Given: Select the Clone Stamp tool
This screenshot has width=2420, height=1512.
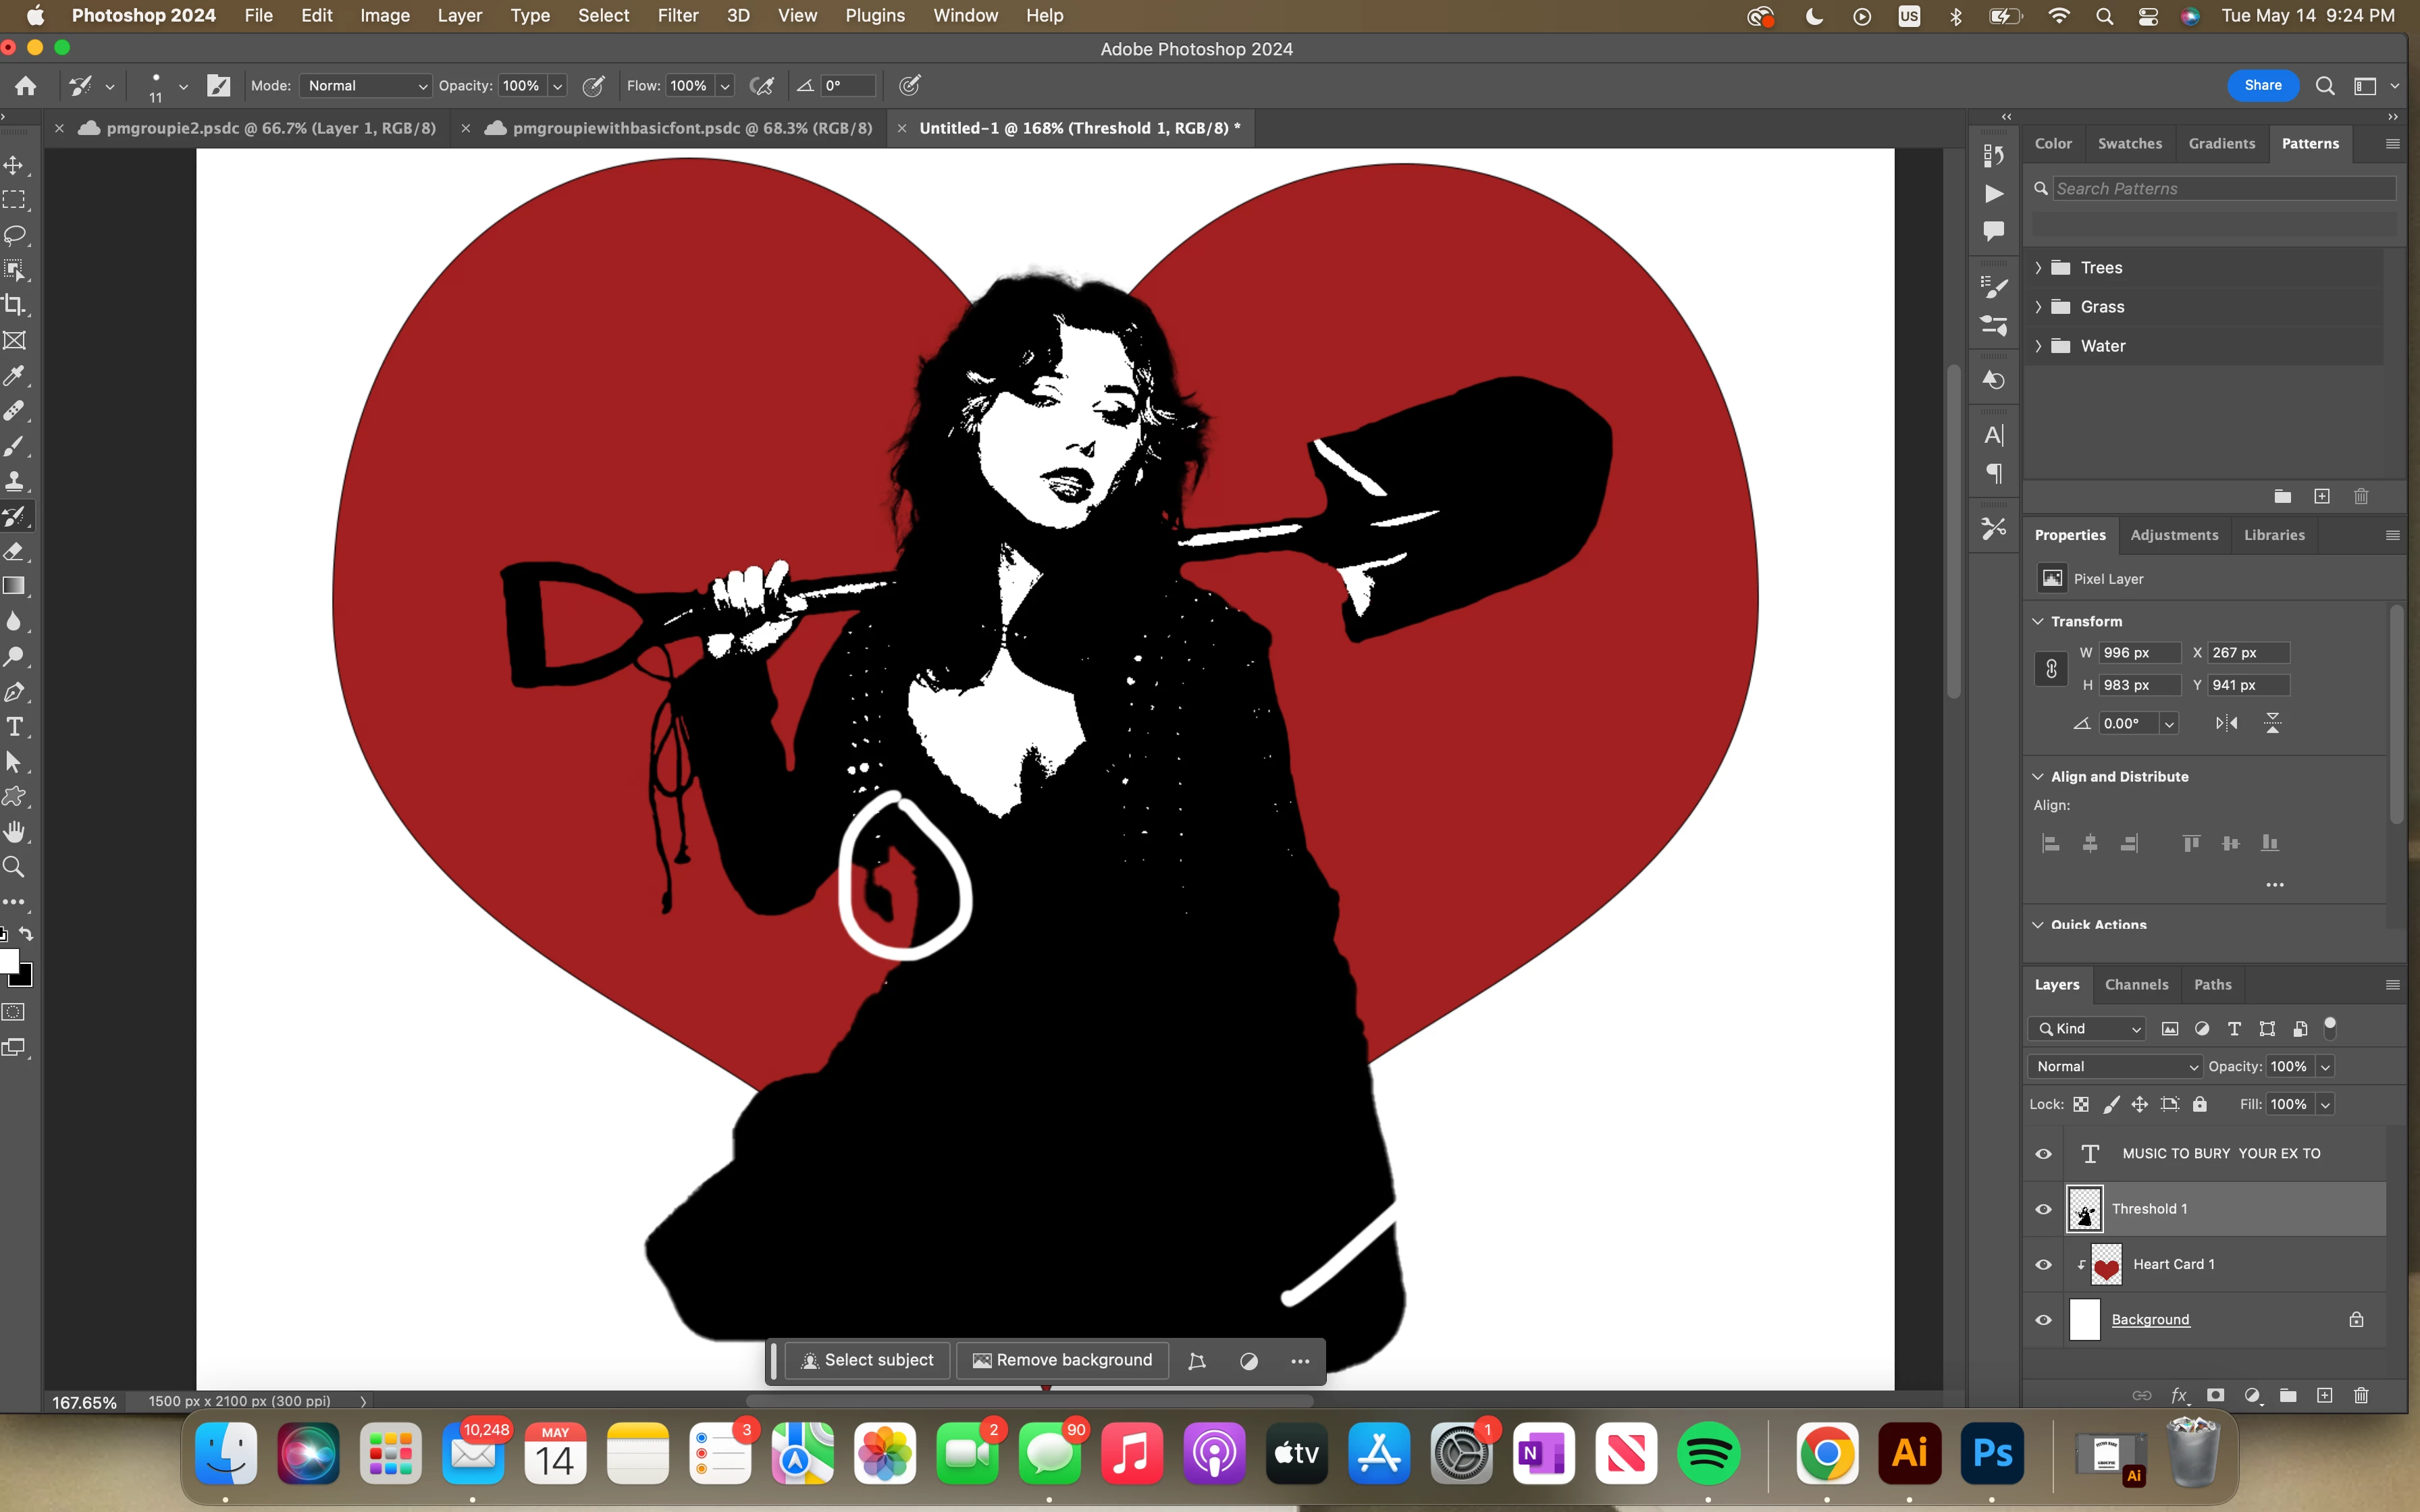Looking at the screenshot, I should 14,481.
